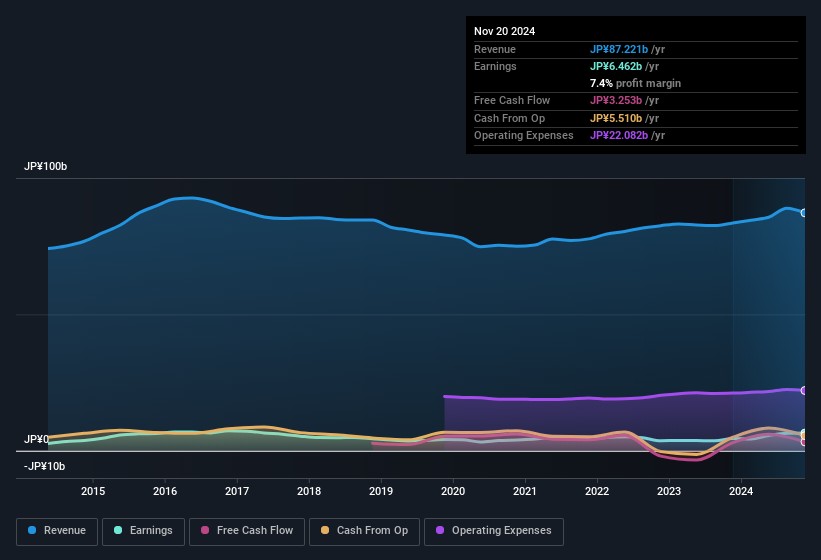Click the Nov 20 2024 tooltip date

tap(505, 31)
